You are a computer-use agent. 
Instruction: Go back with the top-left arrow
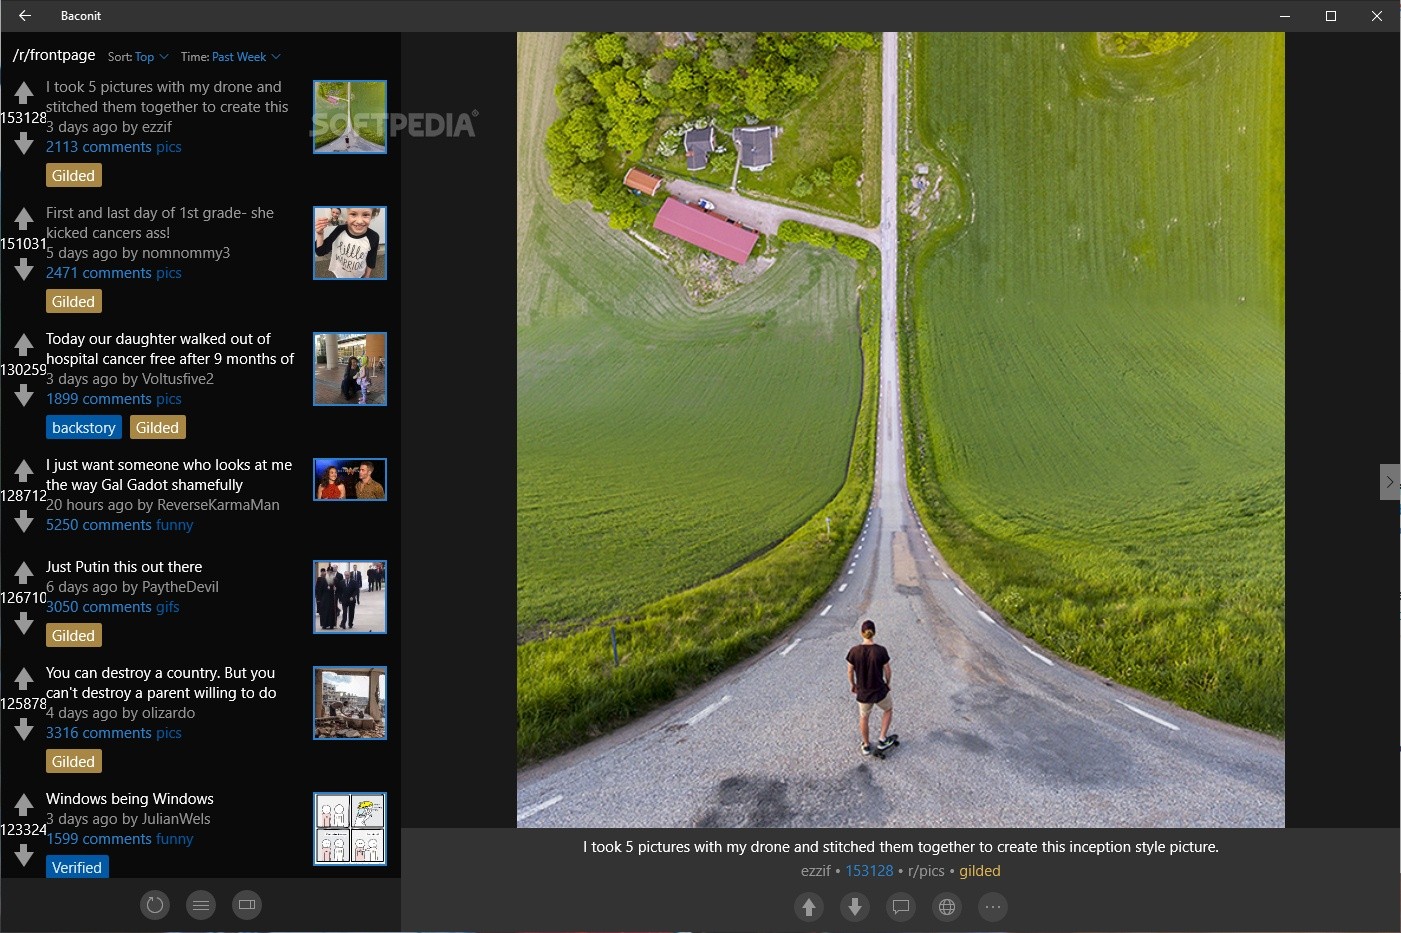click(x=25, y=16)
